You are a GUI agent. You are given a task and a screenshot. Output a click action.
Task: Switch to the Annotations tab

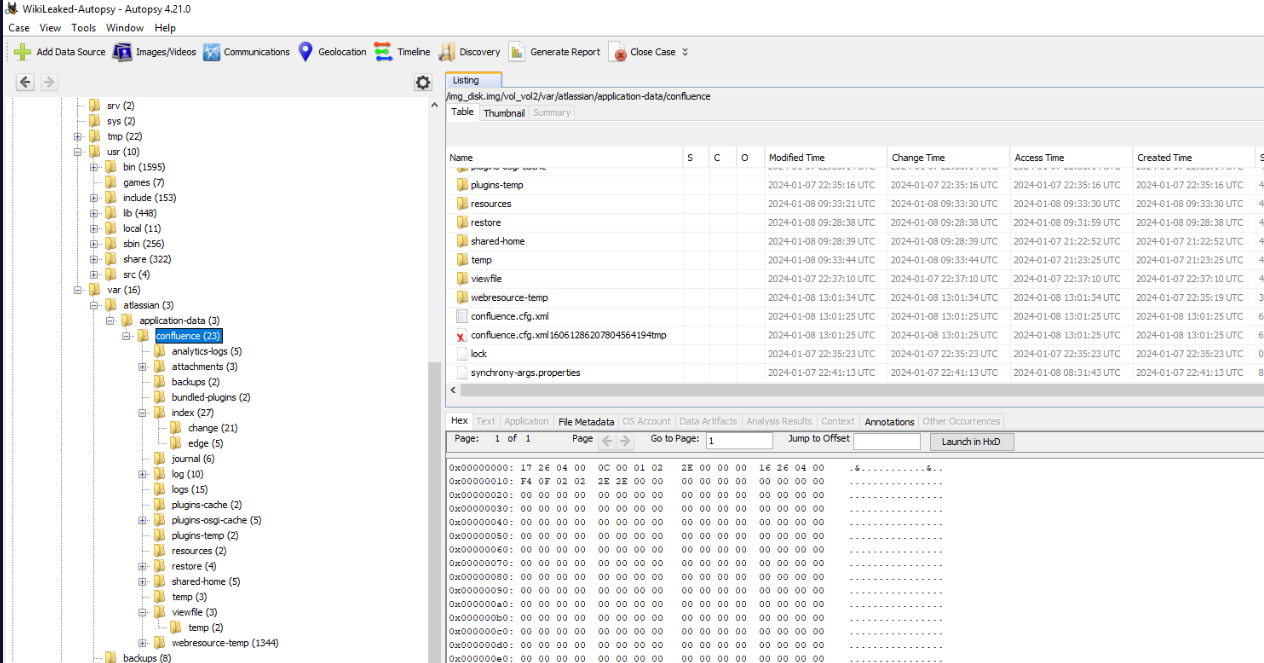[889, 422]
